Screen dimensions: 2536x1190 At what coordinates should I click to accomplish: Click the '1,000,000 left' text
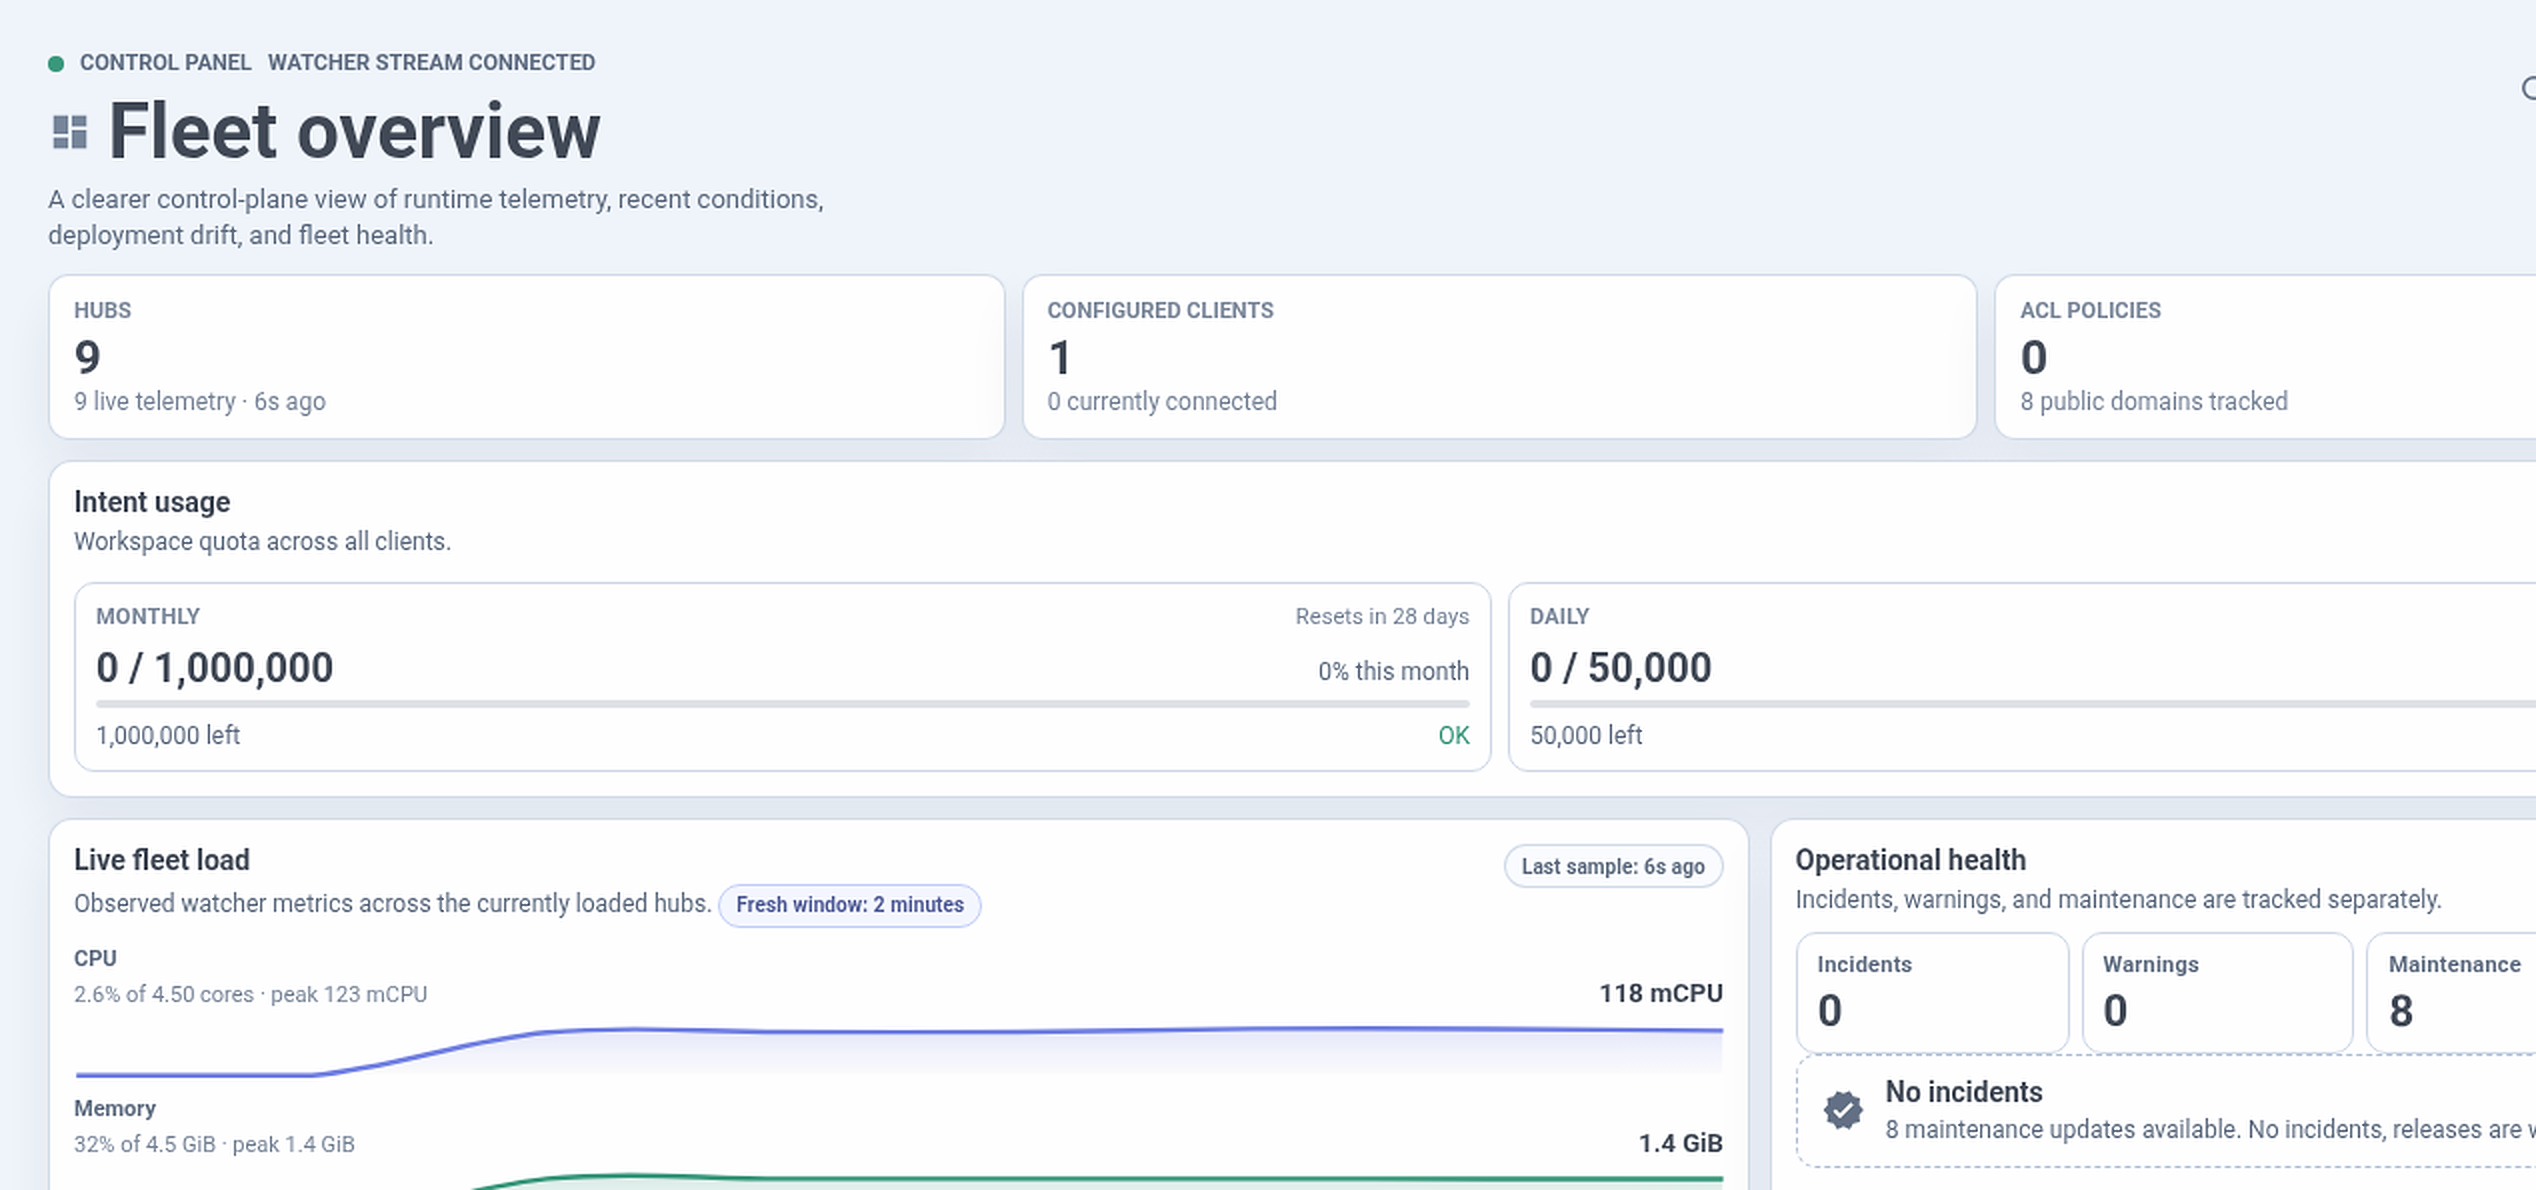tap(168, 735)
